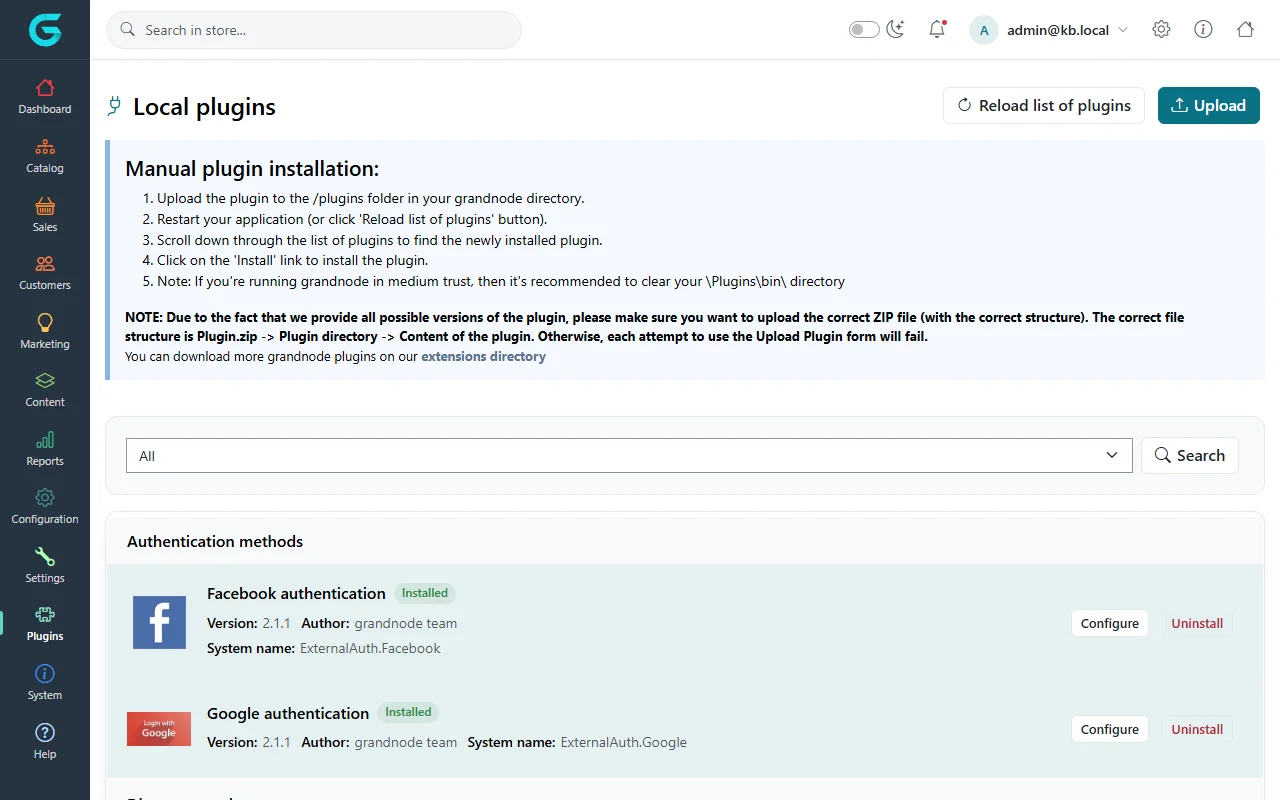The width and height of the screenshot is (1280, 800).
Task: Open the Reports chart icon
Action: pyautogui.click(x=45, y=440)
